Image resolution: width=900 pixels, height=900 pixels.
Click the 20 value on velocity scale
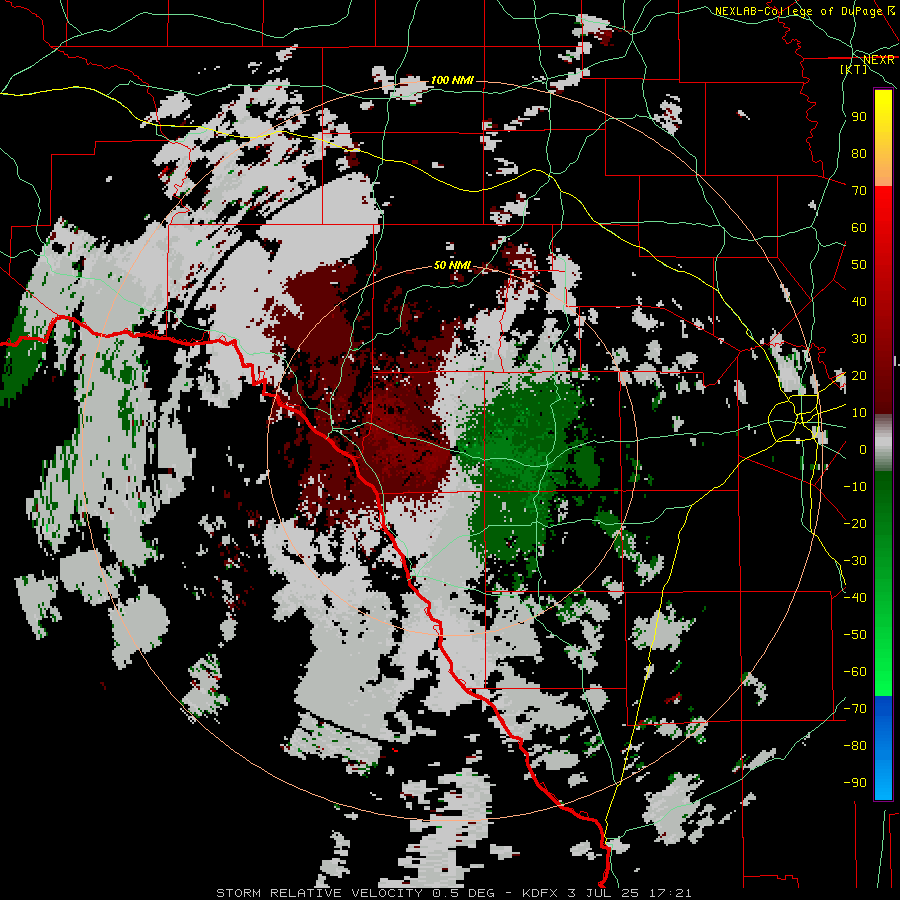coord(859,376)
